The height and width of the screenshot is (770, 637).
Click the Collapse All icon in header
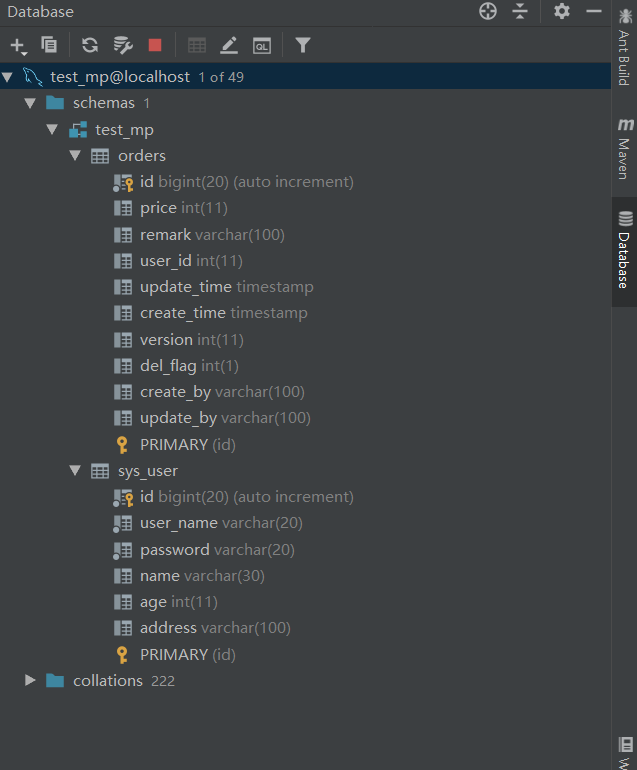click(x=520, y=11)
